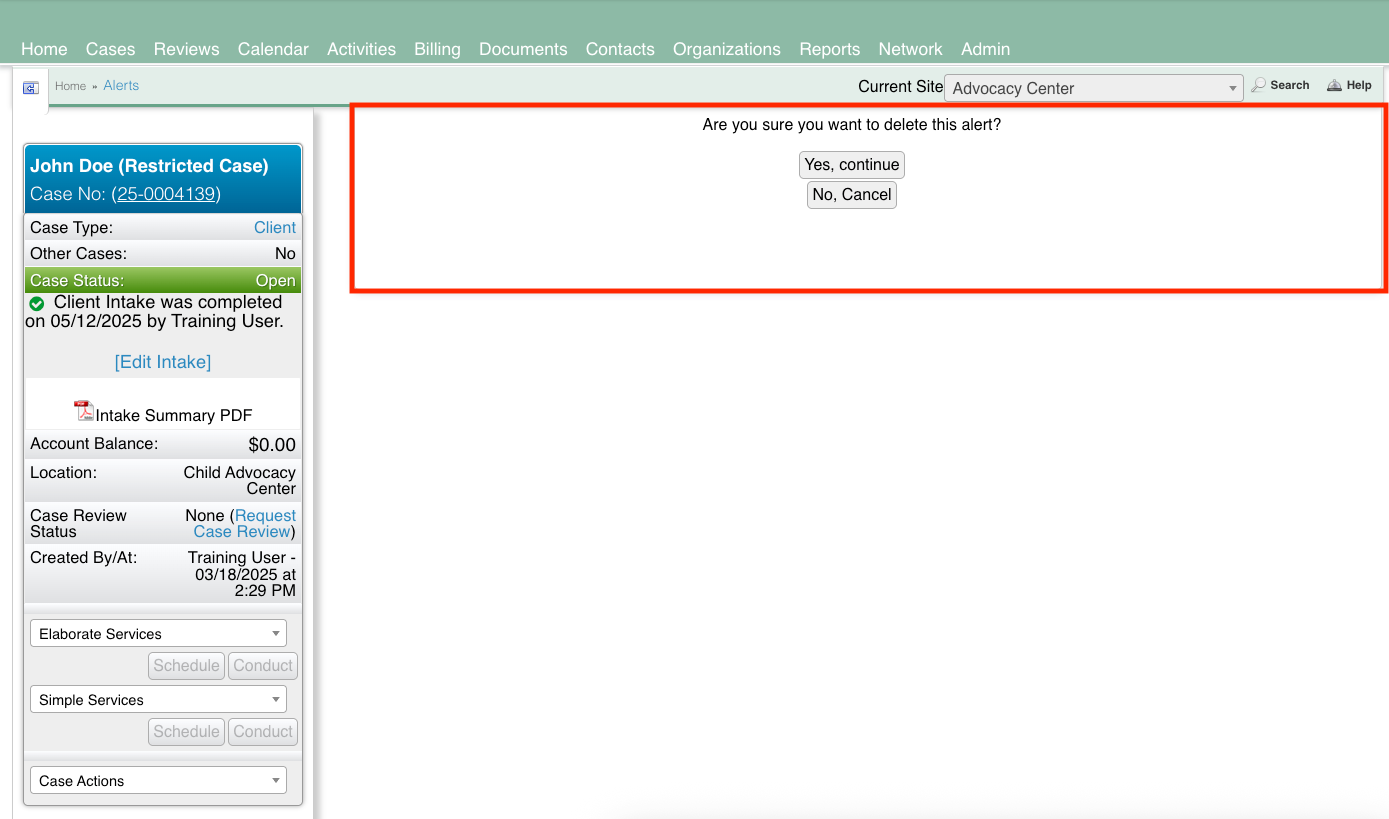Screen dimensions: 1389x819
Task: Click the Client case type link
Action: (x=275, y=228)
